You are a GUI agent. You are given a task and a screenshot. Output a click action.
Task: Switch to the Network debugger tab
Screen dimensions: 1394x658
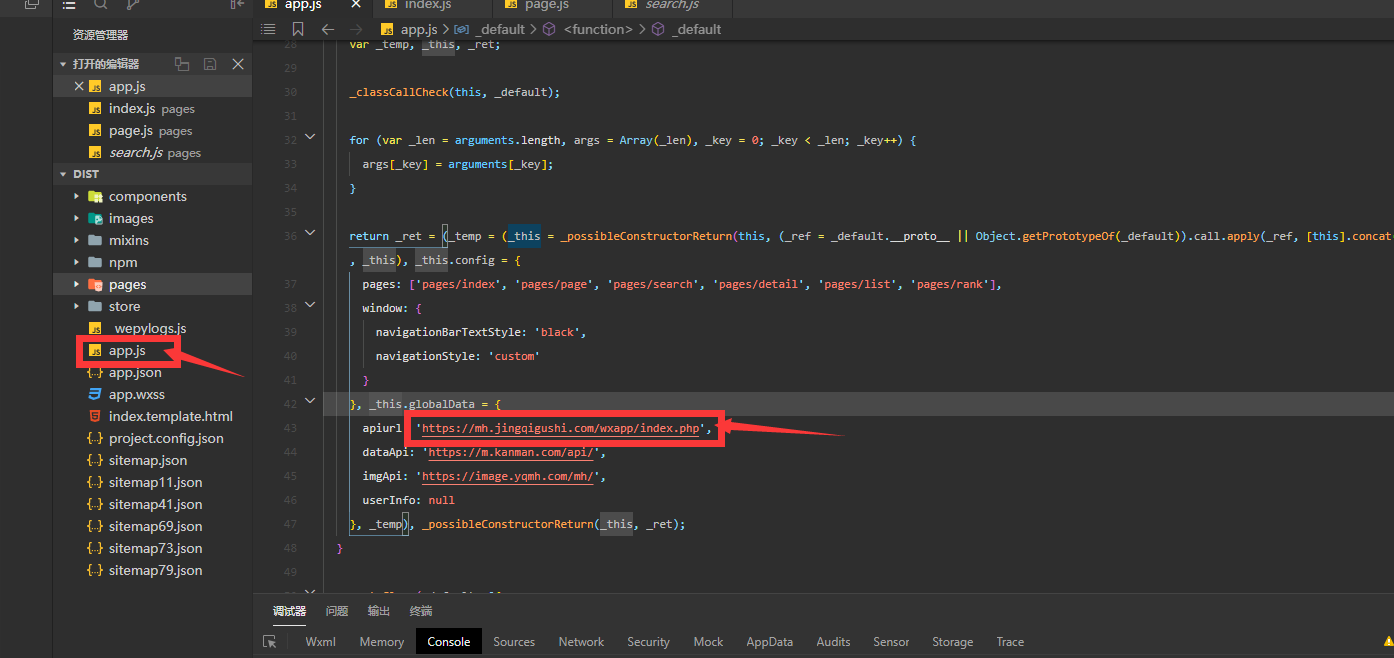tap(581, 642)
